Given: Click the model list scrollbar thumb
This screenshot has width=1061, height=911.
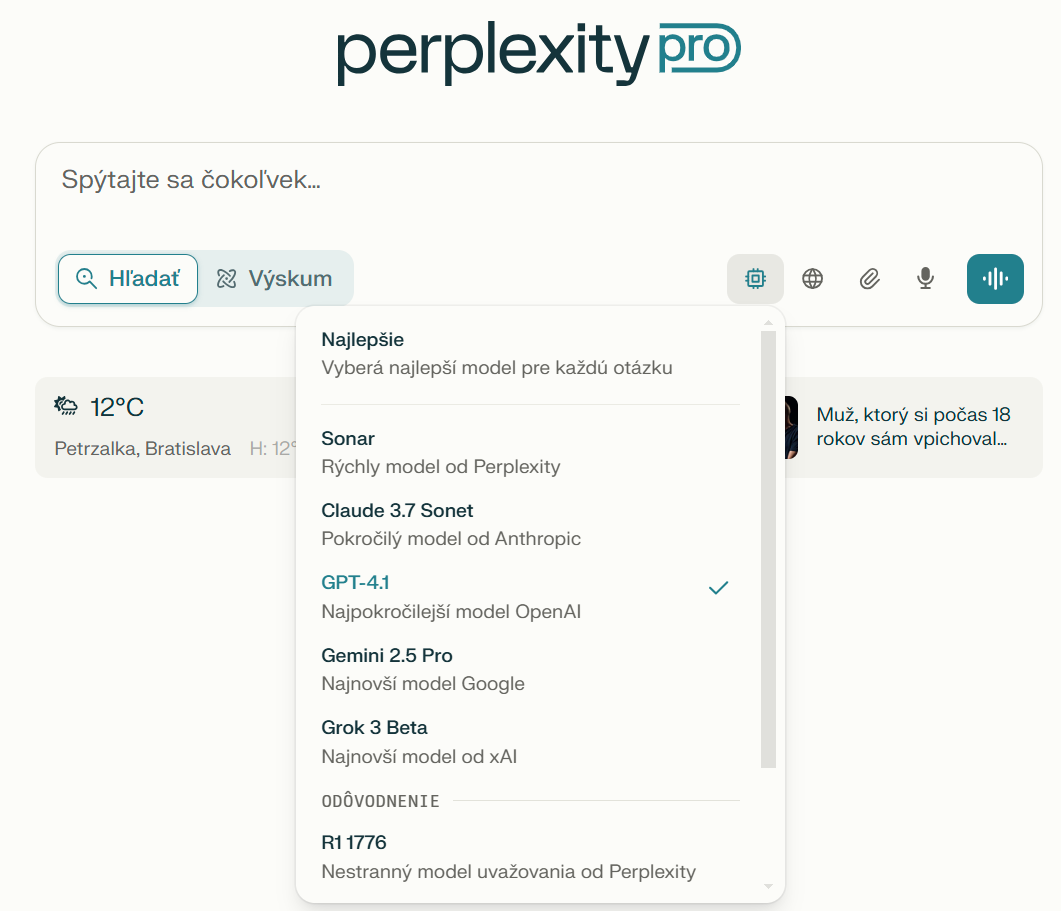Looking at the screenshot, I should click(x=768, y=550).
